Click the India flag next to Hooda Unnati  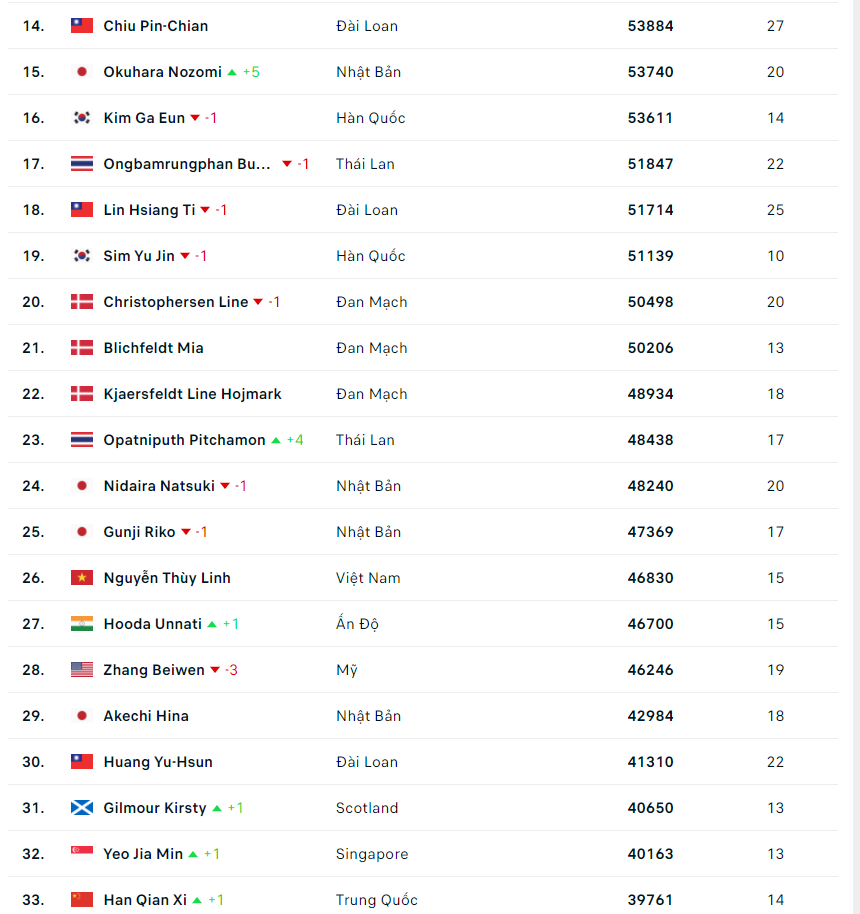coord(82,624)
